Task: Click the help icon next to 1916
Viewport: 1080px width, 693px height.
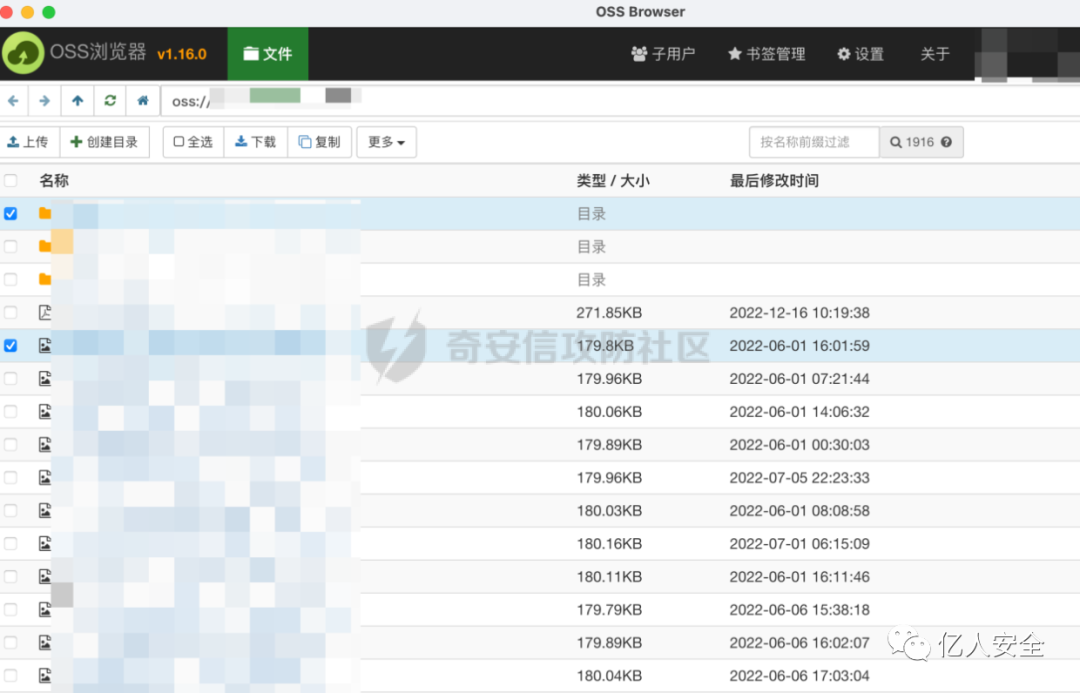Action: coord(946,142)
